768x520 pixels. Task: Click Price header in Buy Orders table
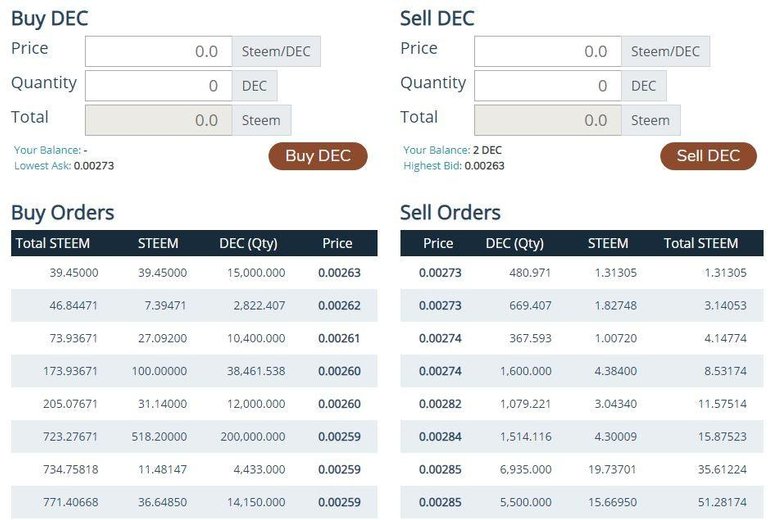(337, 243)
